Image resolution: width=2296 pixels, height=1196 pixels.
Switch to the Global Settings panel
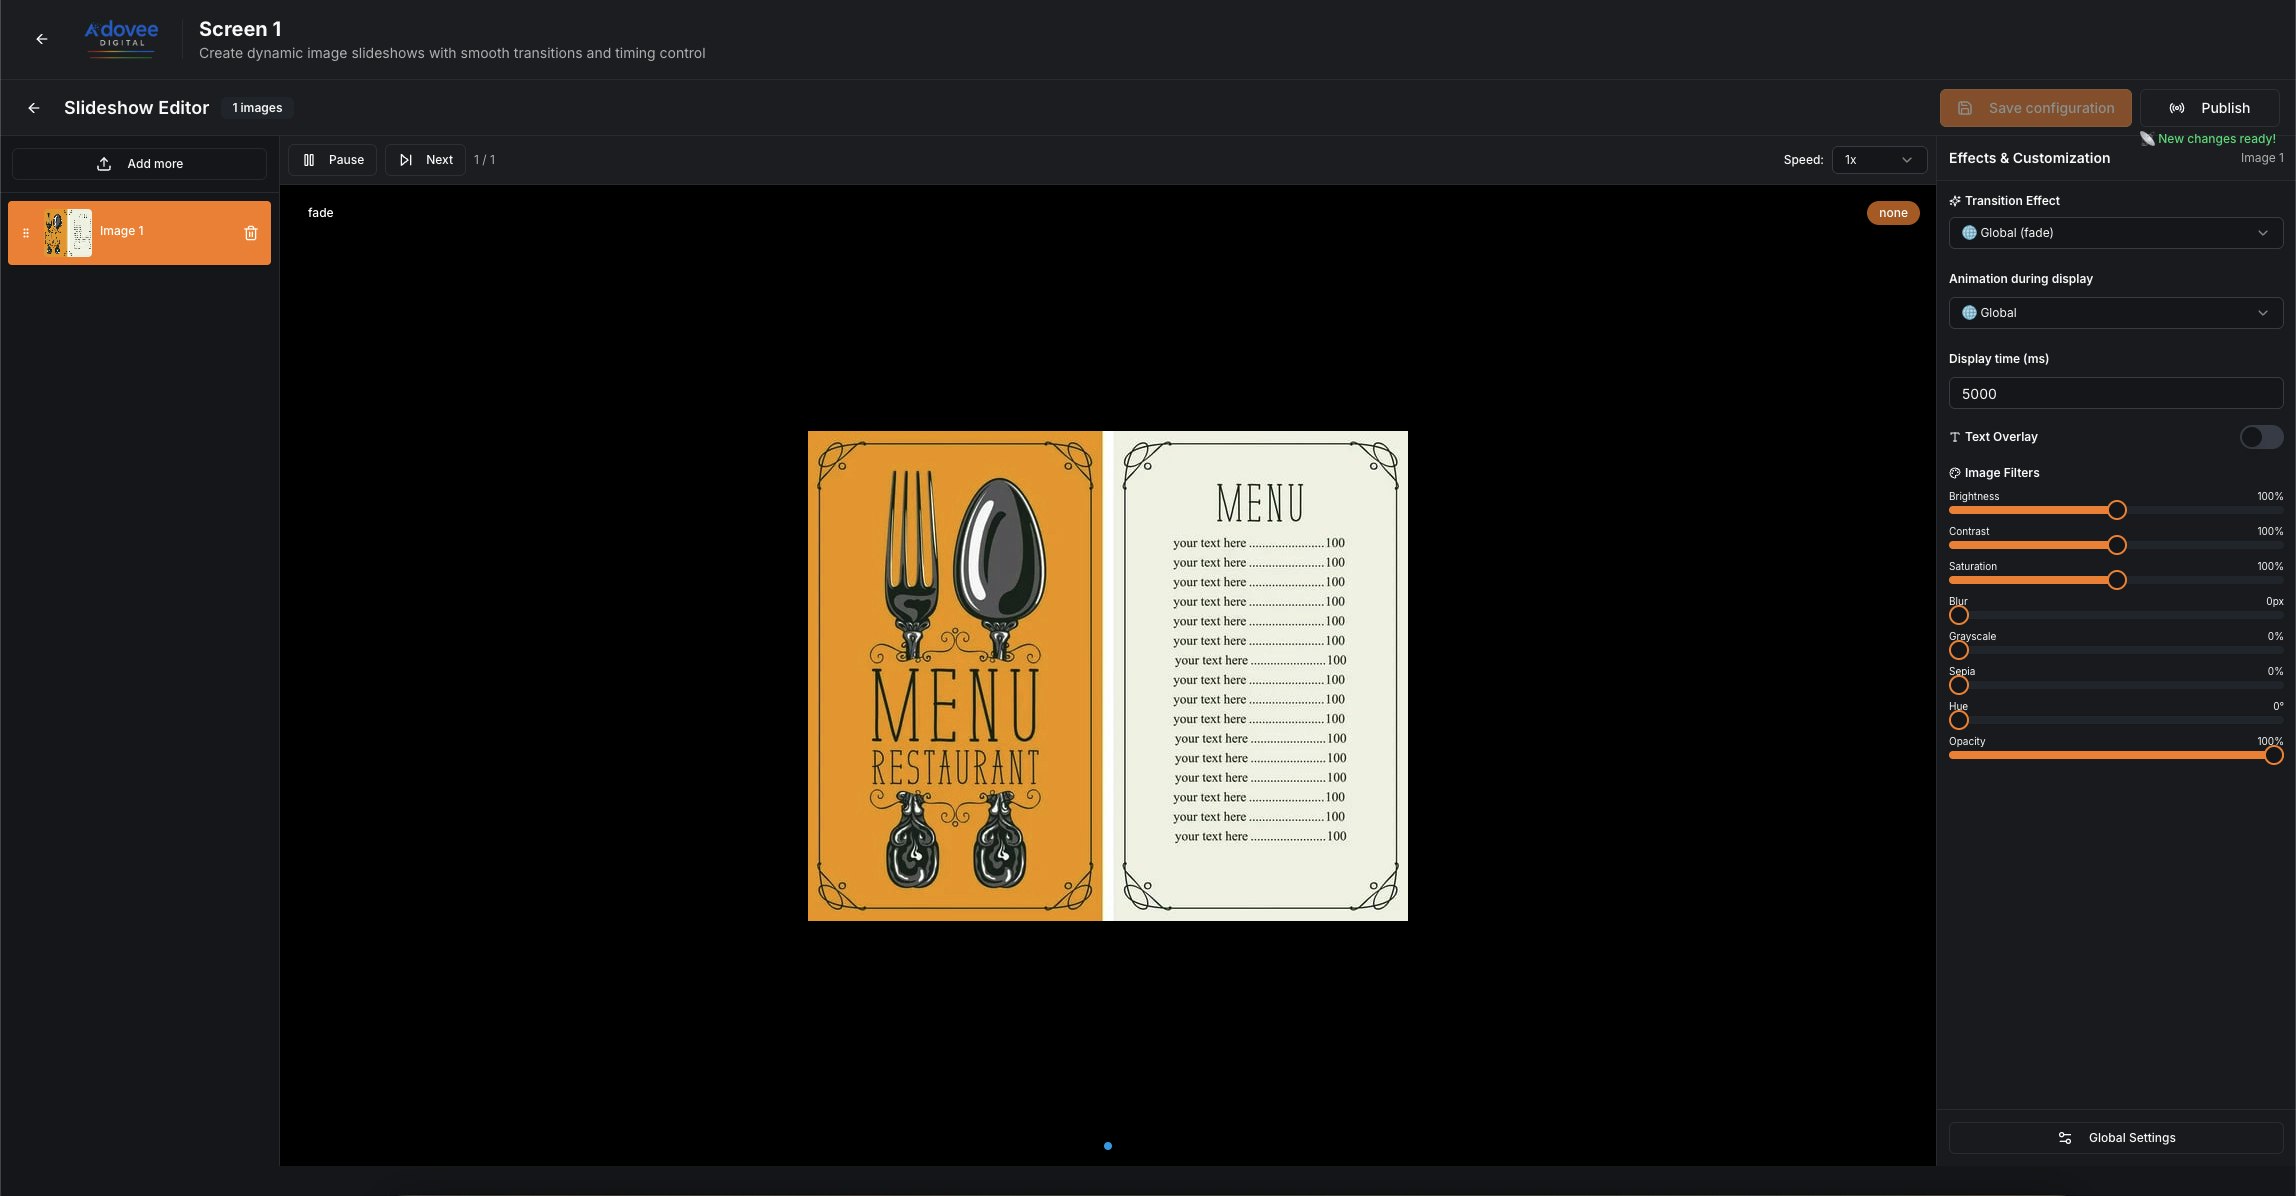2115,1137
